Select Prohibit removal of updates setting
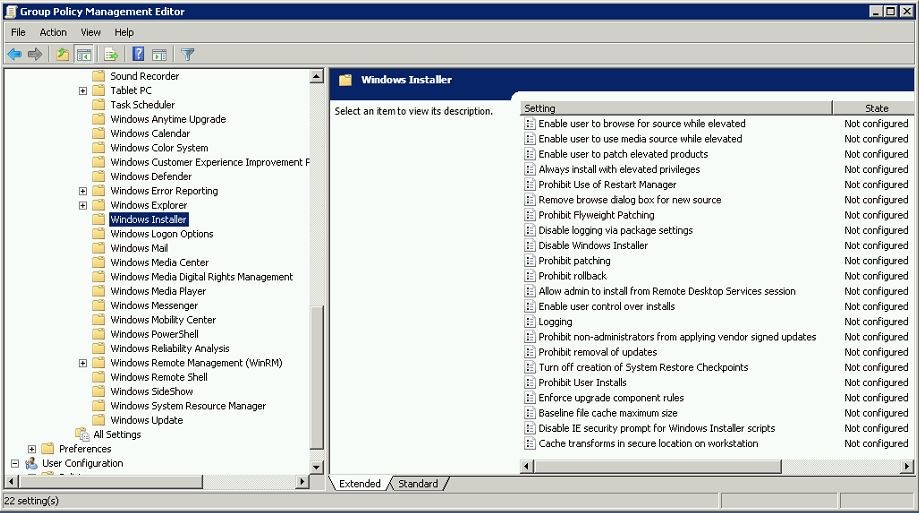Screen dimensions: 919x513 [x=597, y=352]
